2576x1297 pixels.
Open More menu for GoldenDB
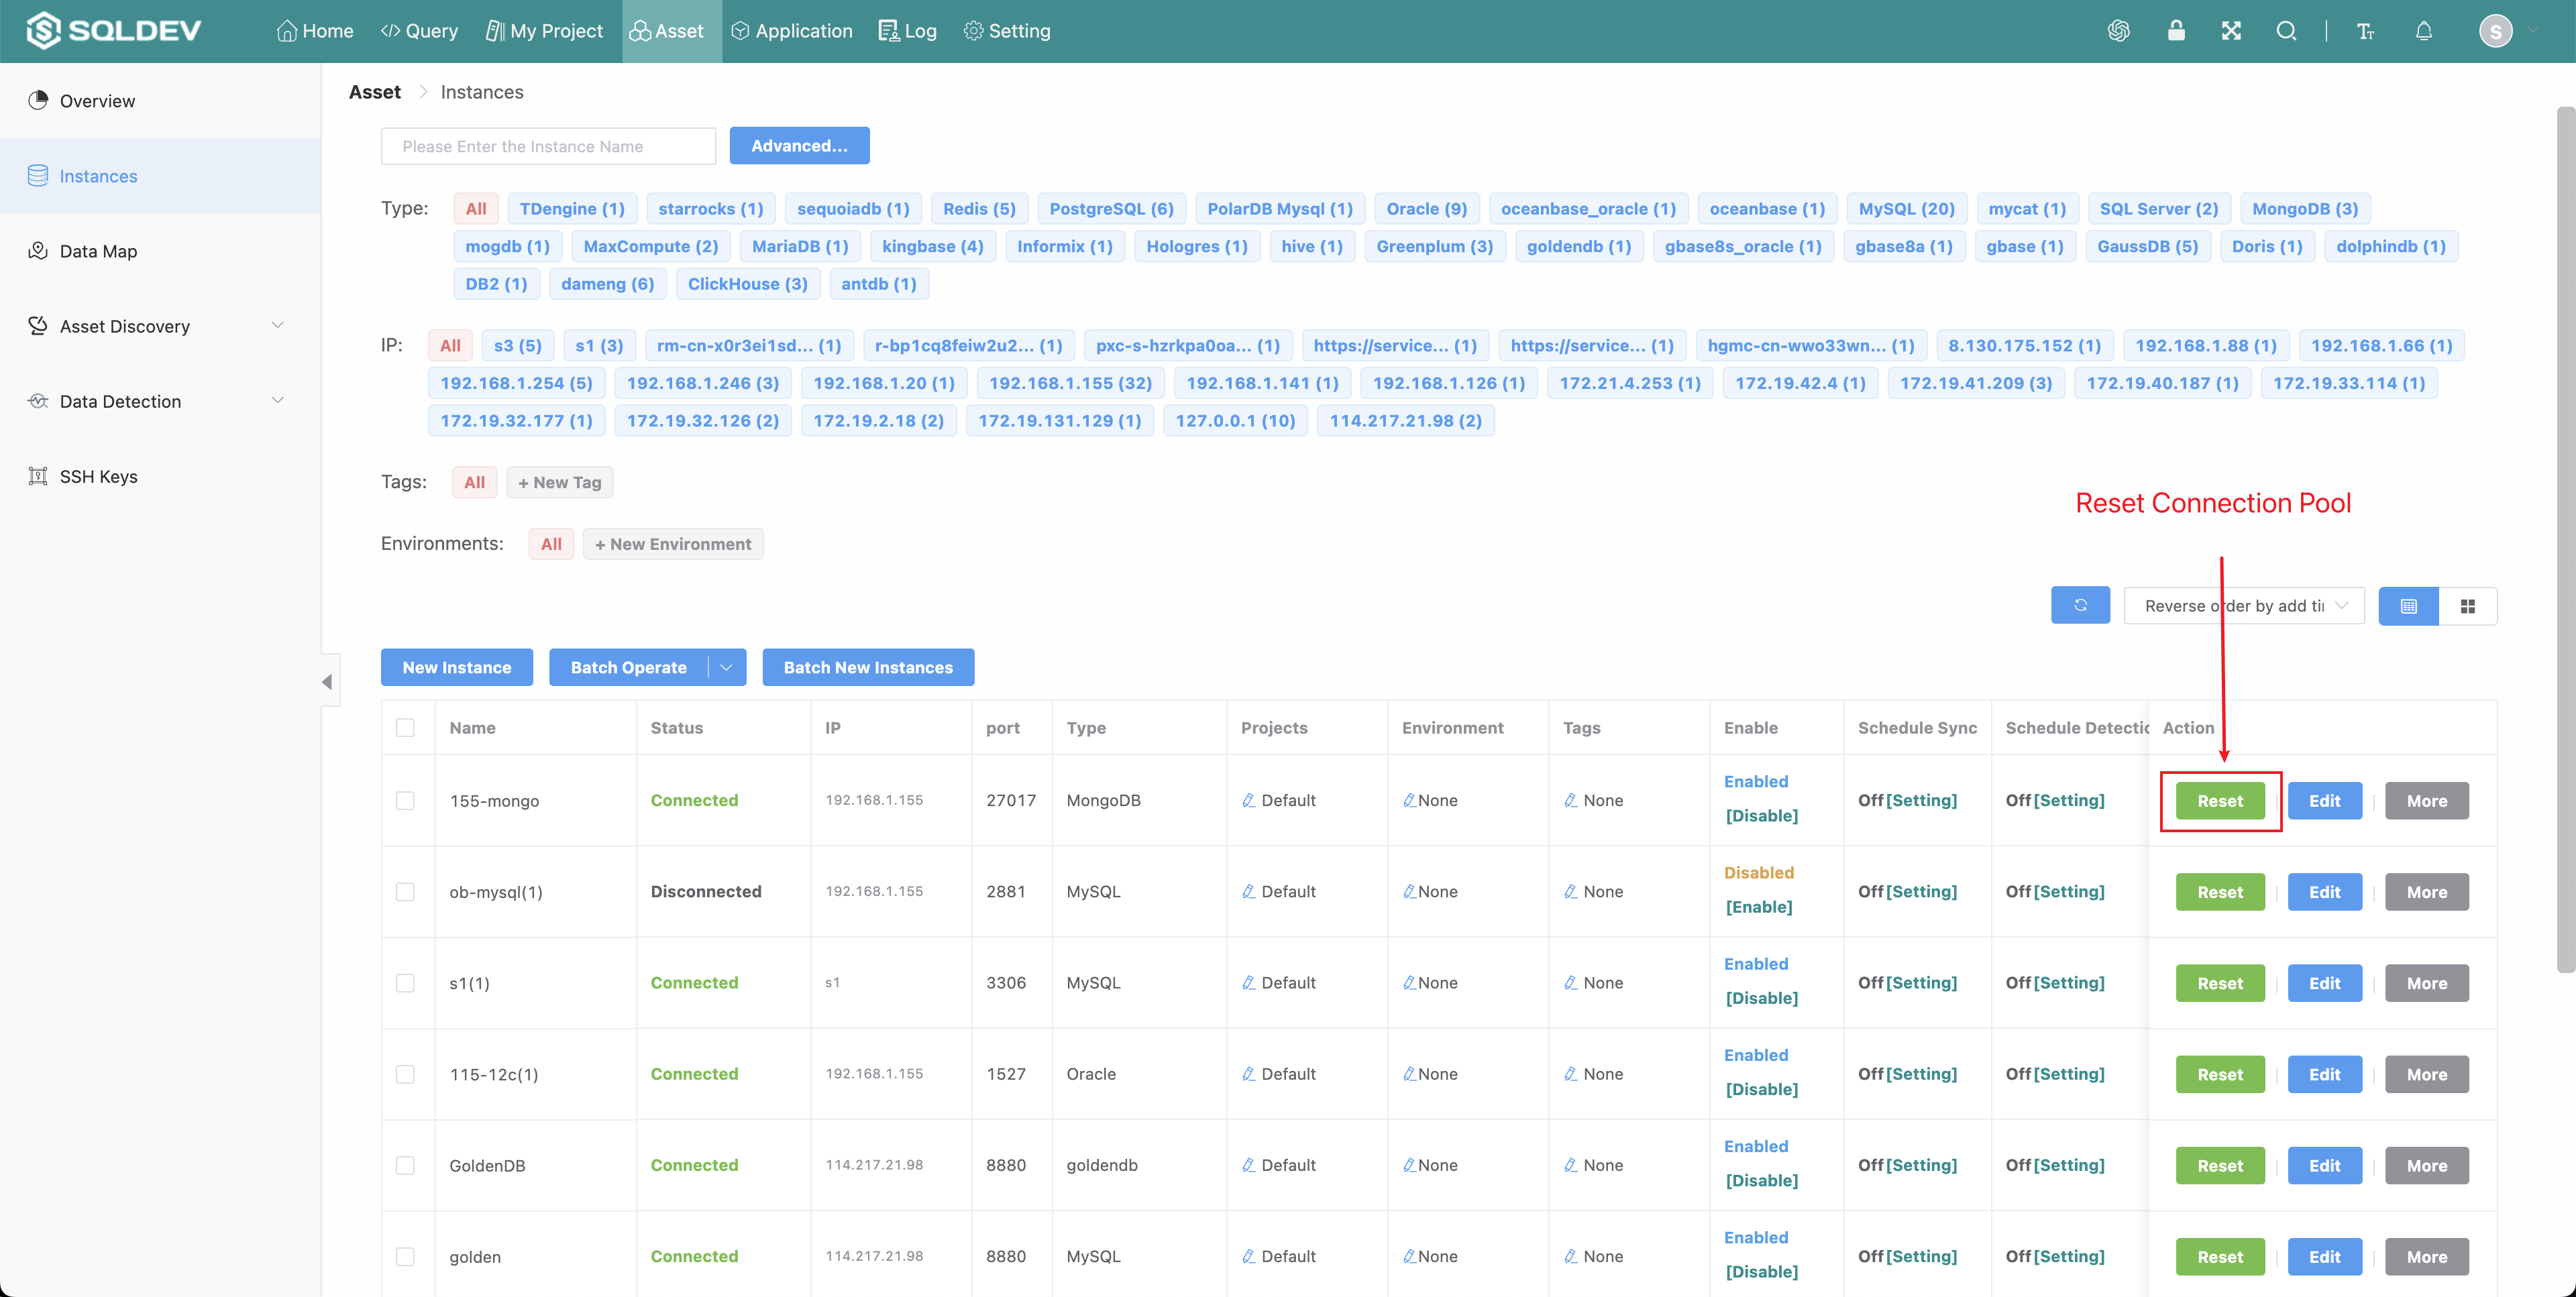(x=2426, y=1166)
